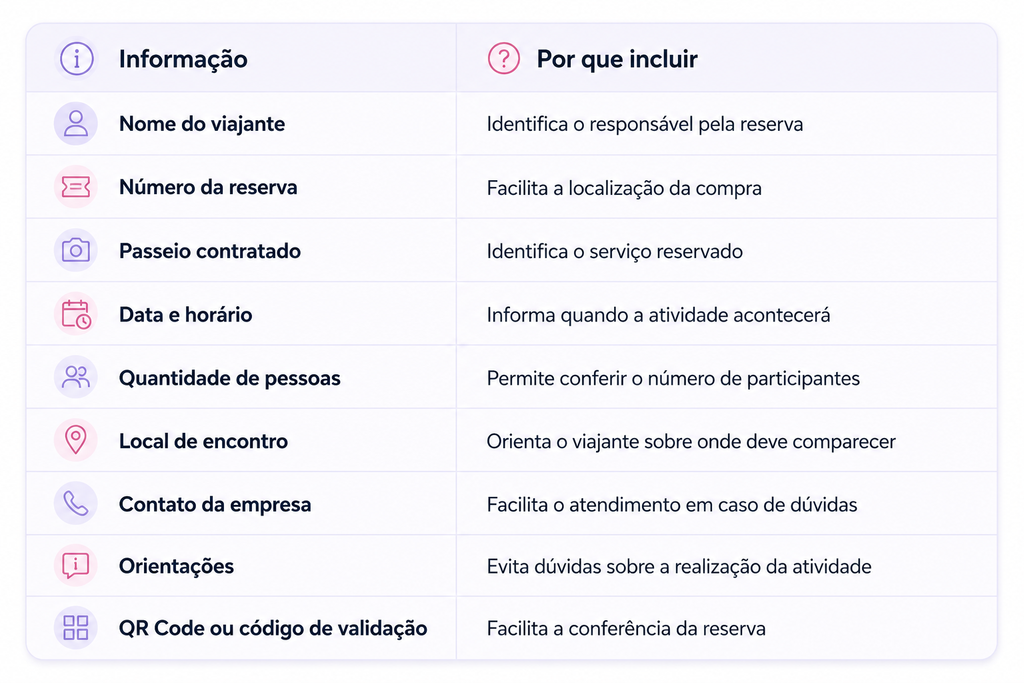Select the camera icon for Passeio contratado

(76, 250)
